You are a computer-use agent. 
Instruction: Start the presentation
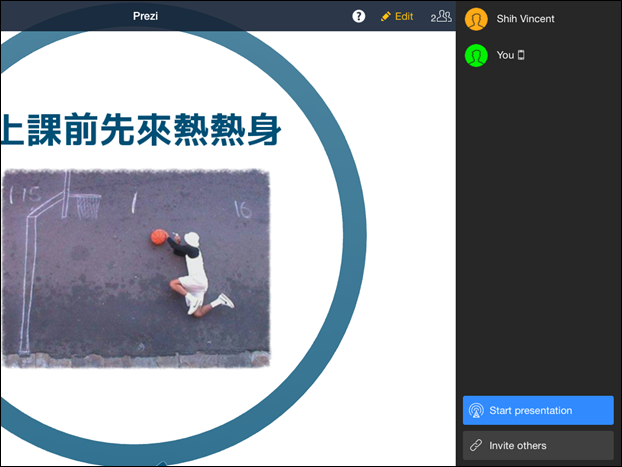point(538,410)
